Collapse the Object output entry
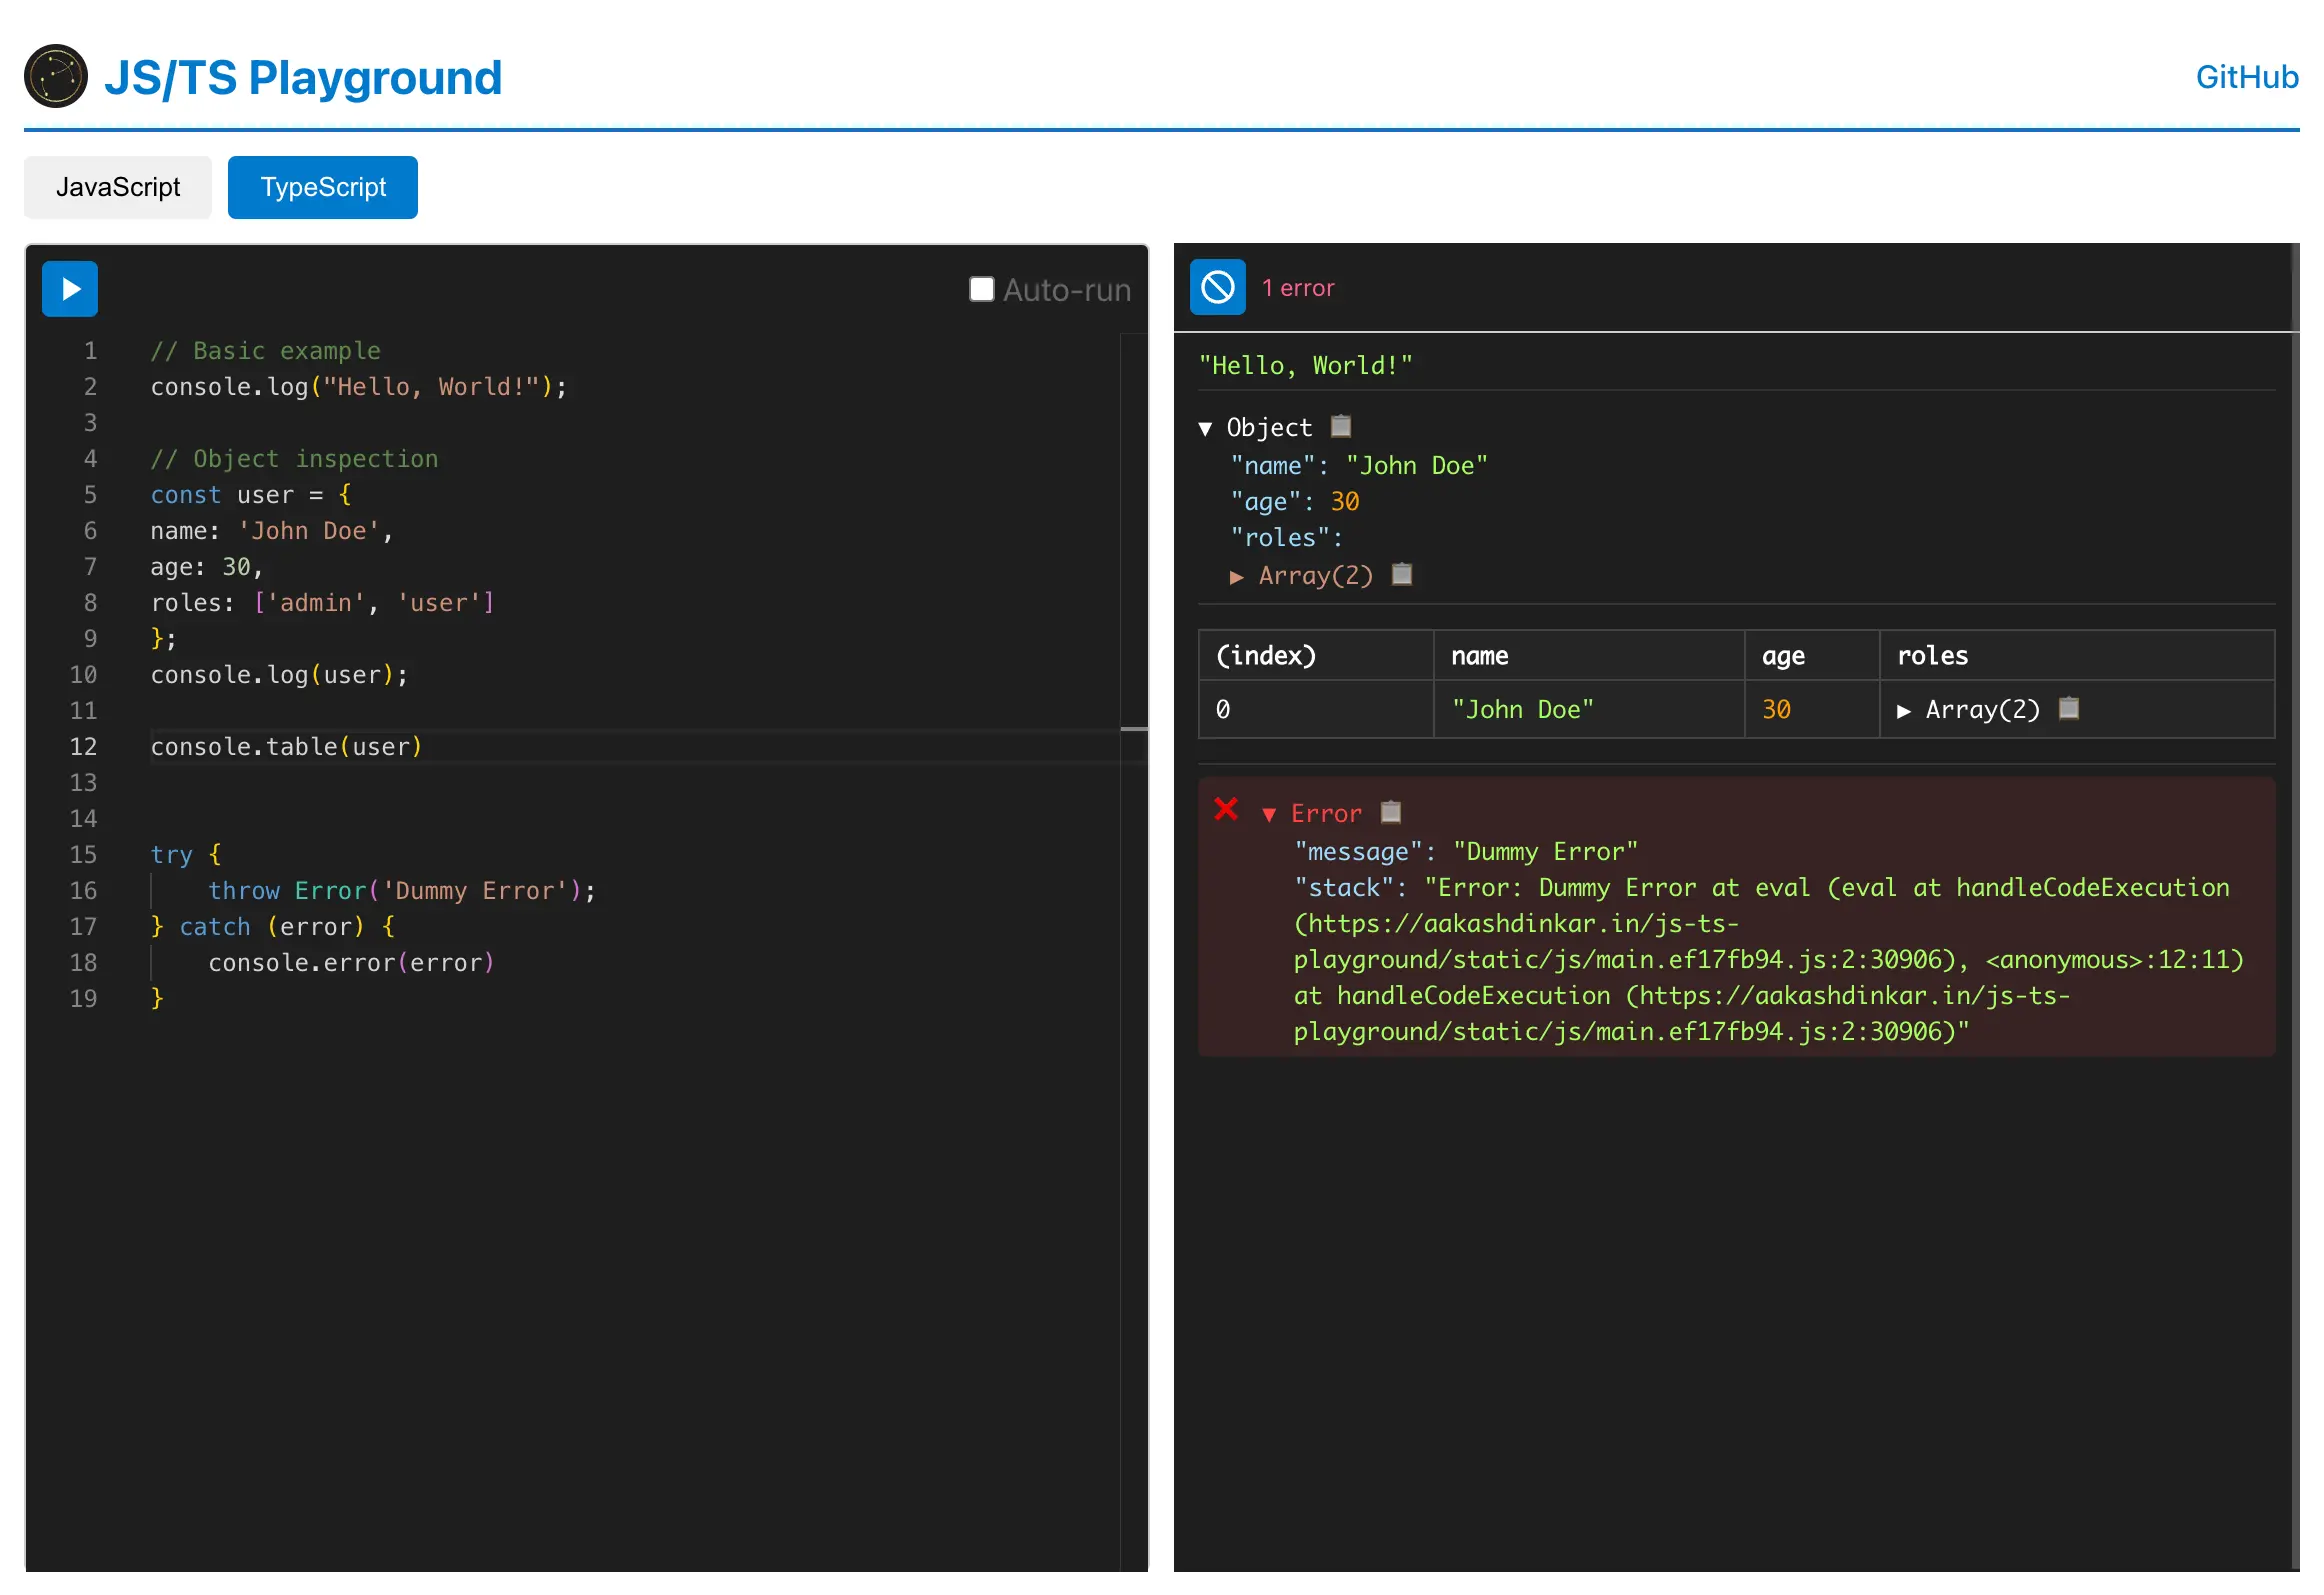 [1206, 427]
